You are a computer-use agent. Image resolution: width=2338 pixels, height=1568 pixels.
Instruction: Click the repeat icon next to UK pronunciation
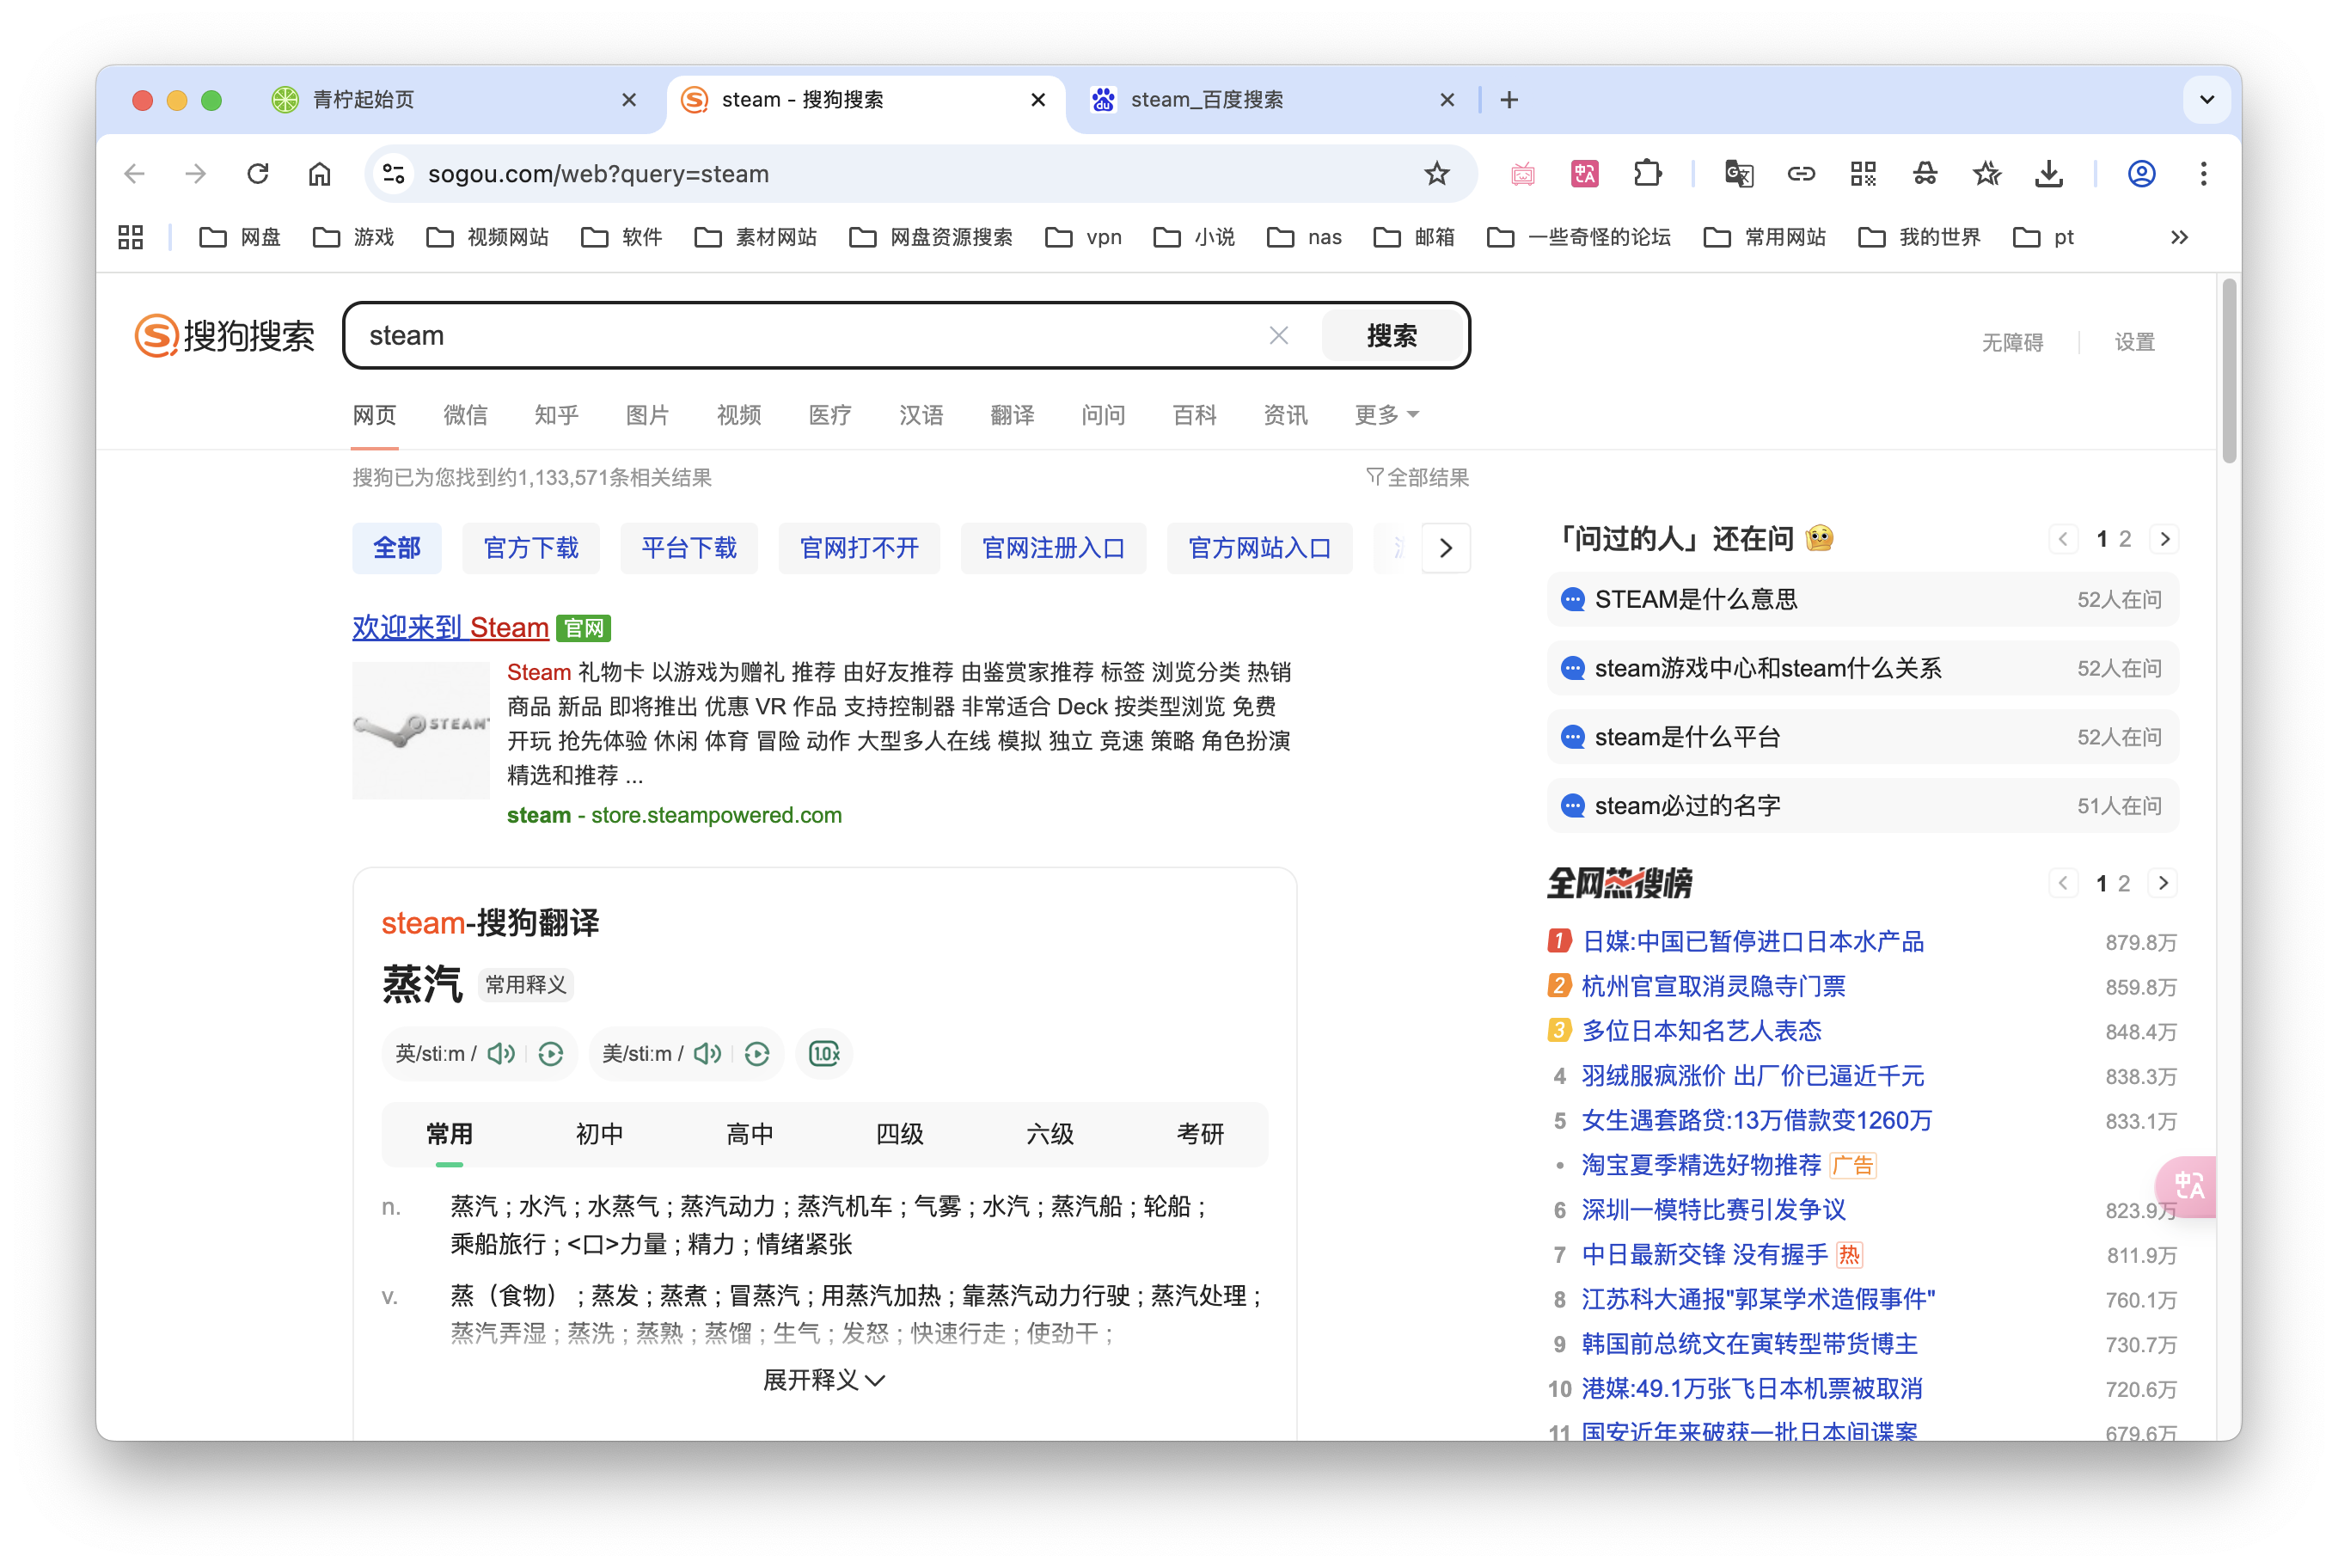551,1053
